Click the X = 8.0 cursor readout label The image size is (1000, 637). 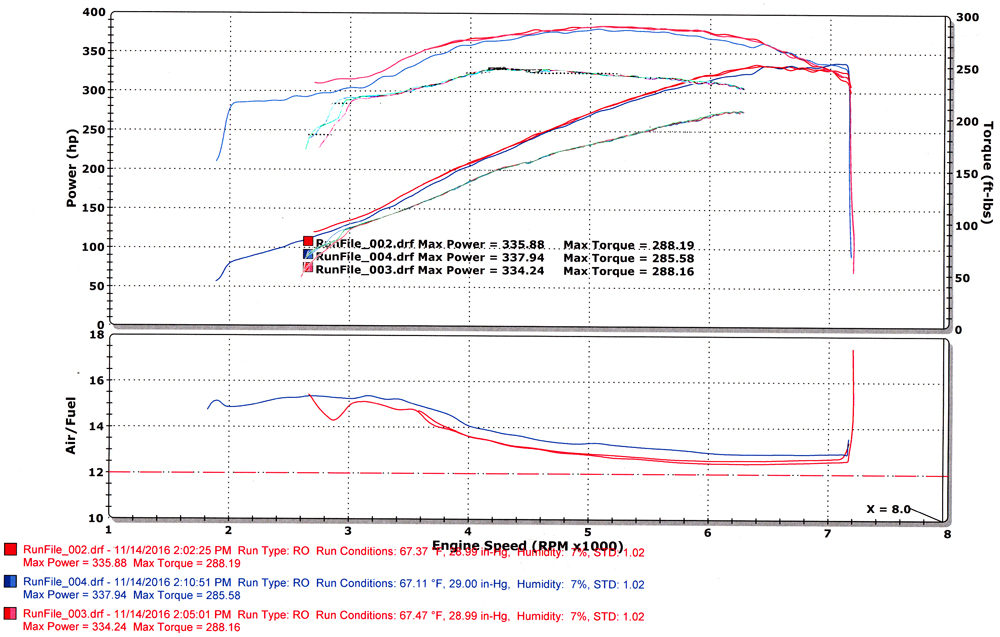coord(889,507)
